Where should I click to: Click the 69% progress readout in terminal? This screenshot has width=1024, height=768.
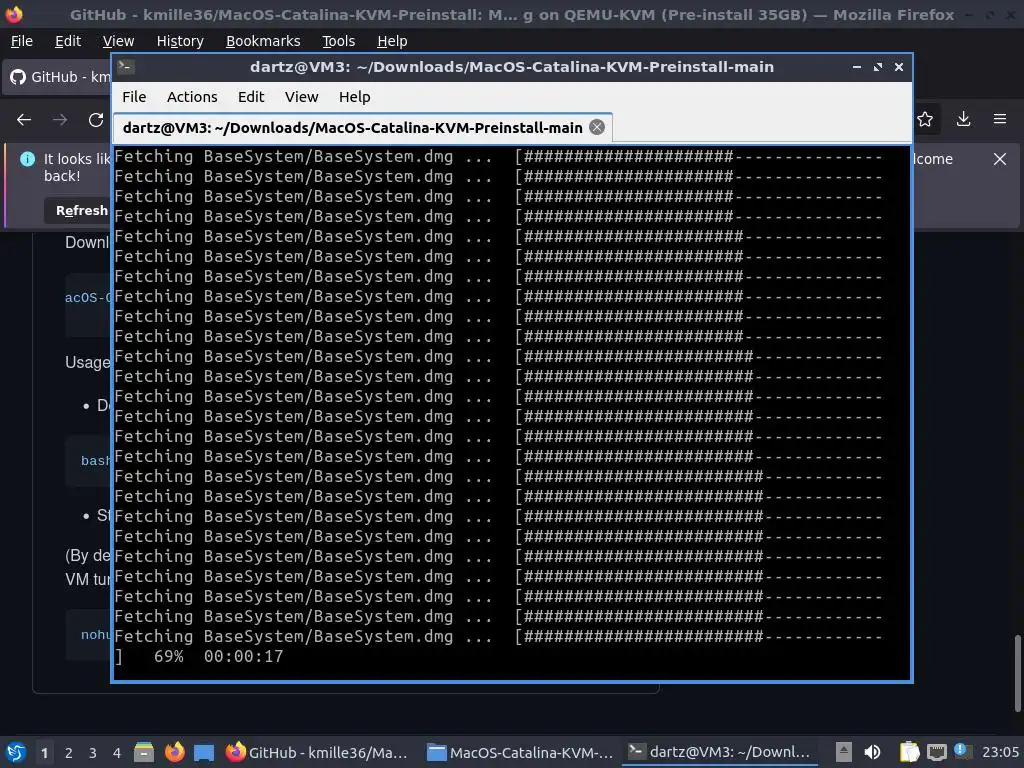click(x=168, y=656)
